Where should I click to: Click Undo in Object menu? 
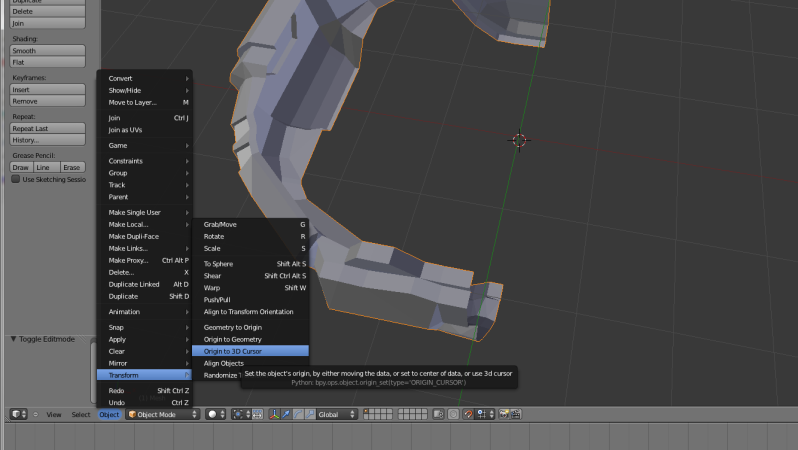[x=145, y=403]
